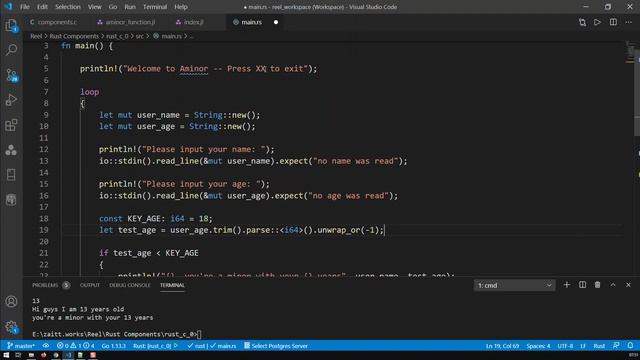
Task: Click the Reel breadcrumb segment
Action: 36,36
